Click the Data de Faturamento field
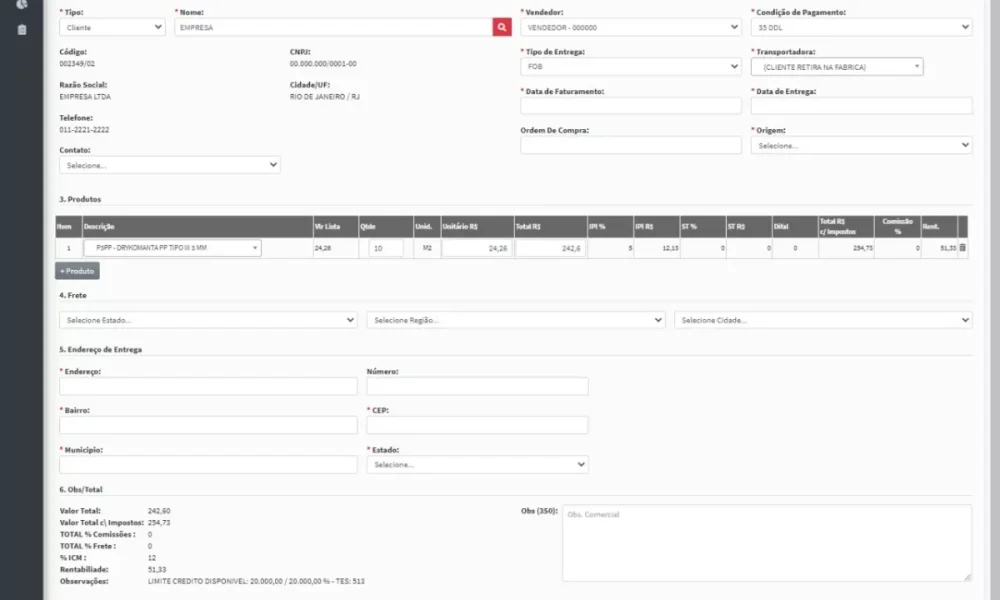The image size is (1000, 600). (631, 106)
